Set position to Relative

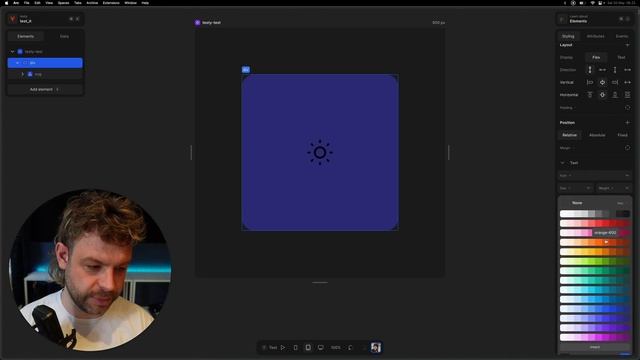coord(569,135)
